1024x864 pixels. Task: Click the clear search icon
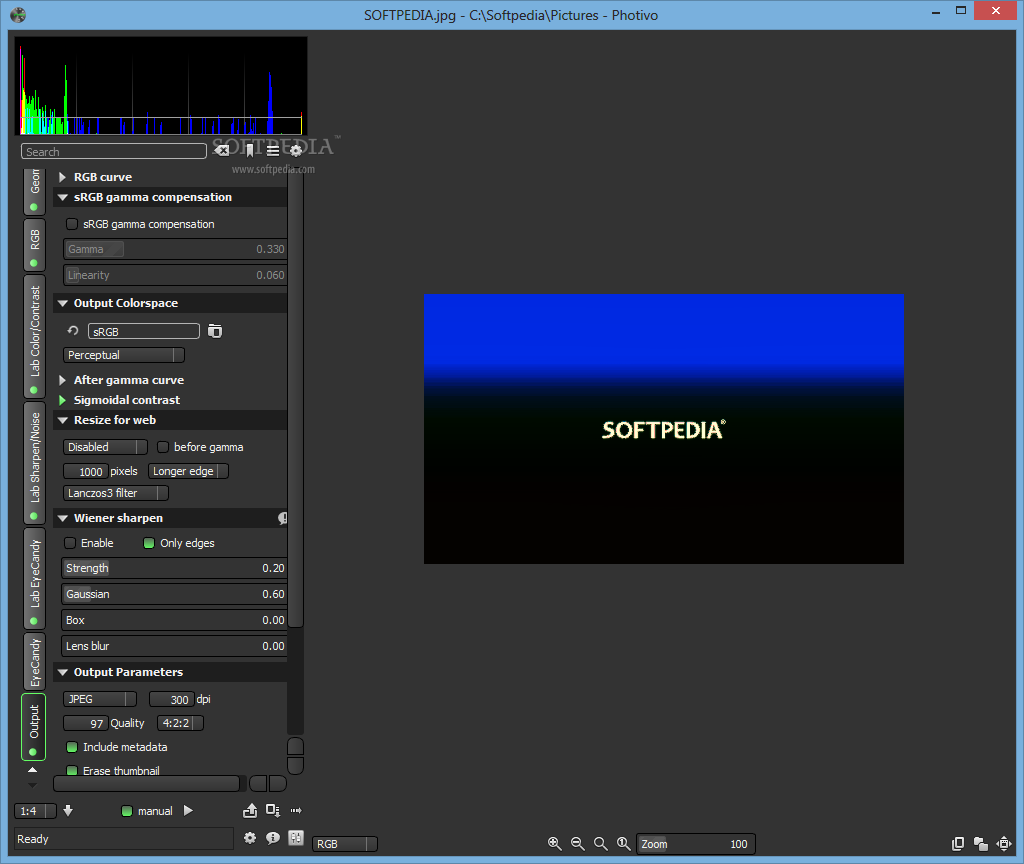pyautogui.click(x=223, y=151)
